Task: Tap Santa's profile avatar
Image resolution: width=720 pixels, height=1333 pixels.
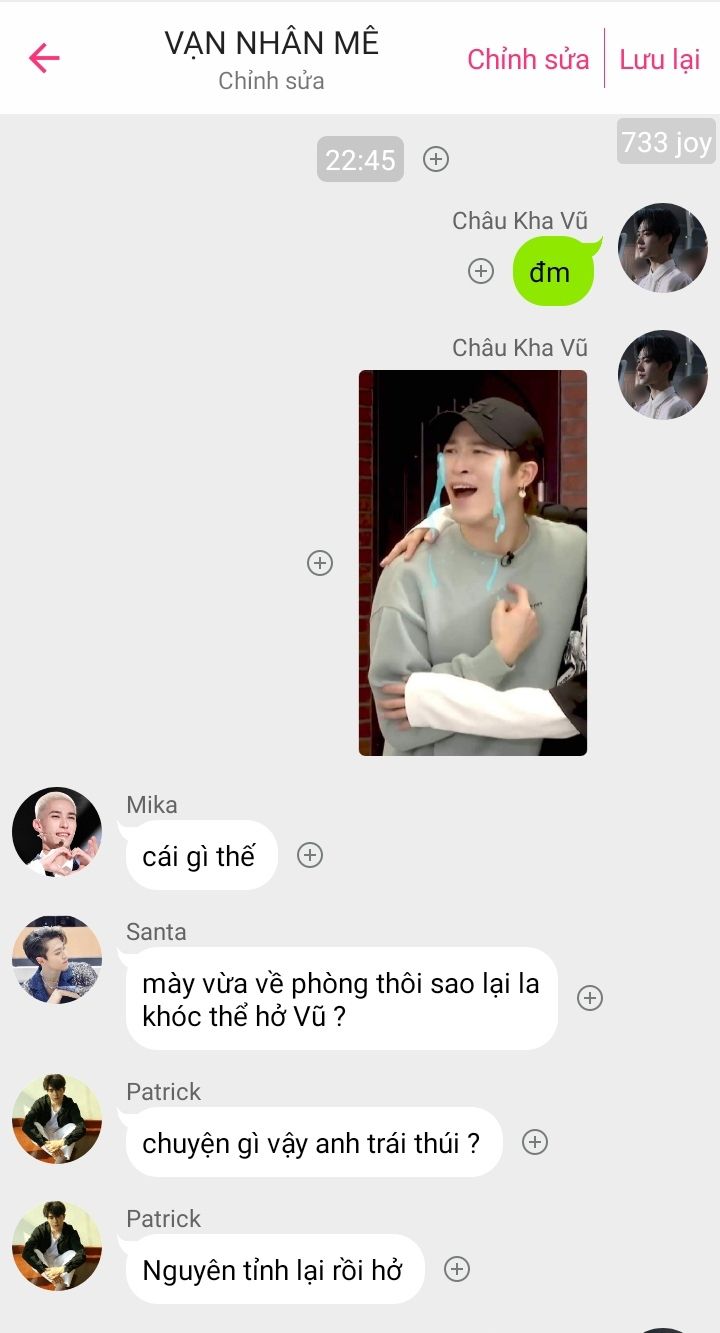Action: coord(57,959)
